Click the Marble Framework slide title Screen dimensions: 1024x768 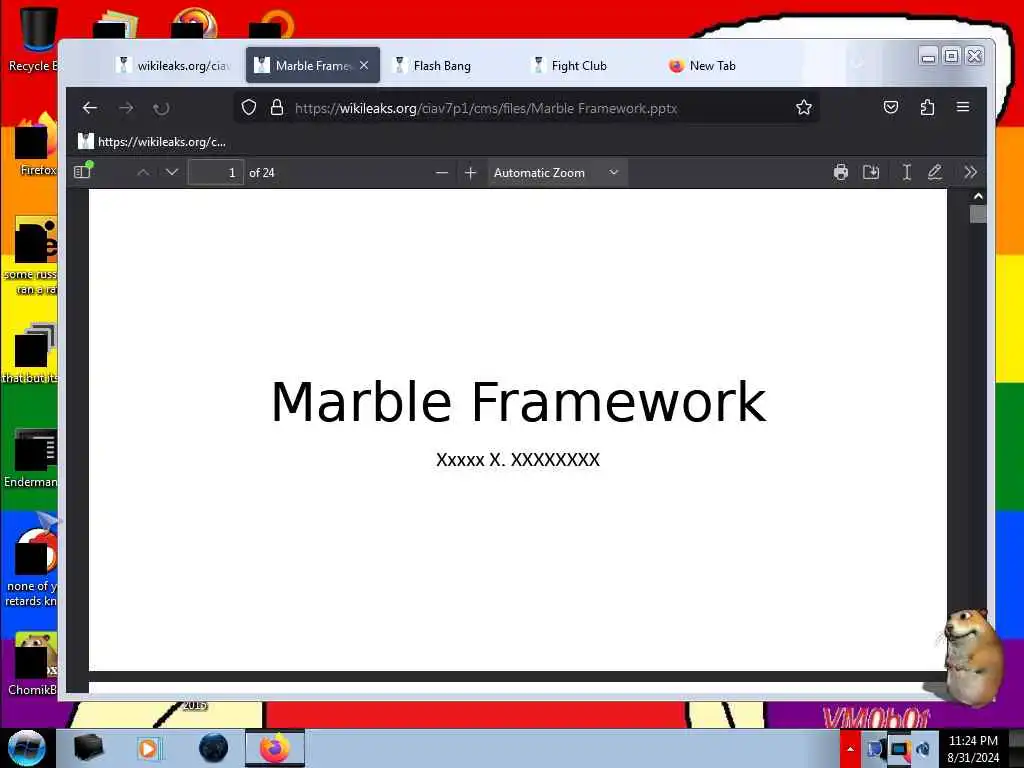click(x=519, y=401)
